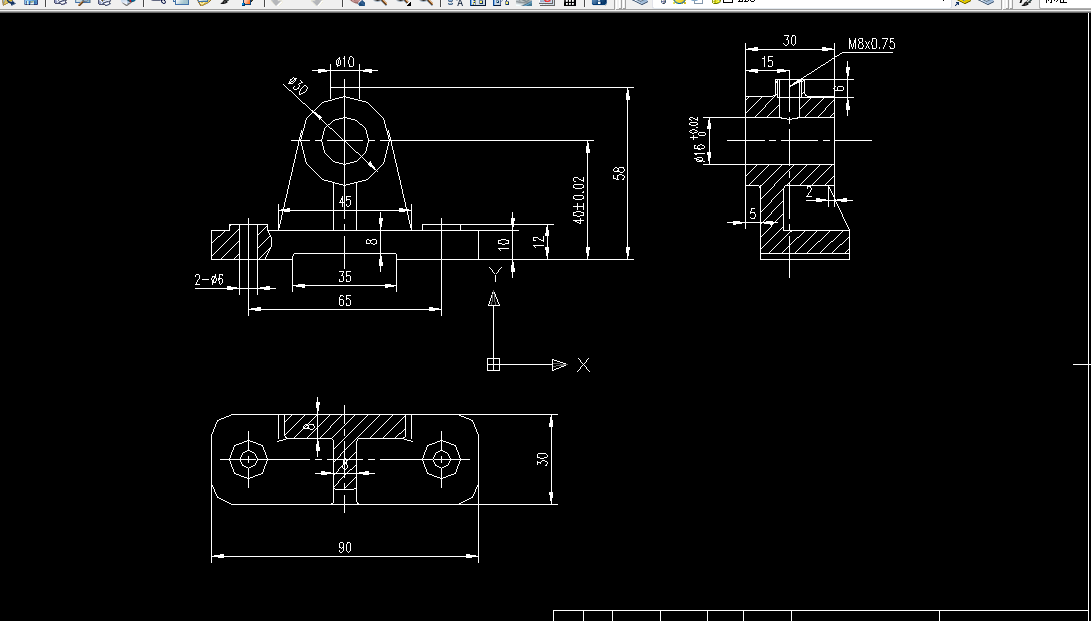Select the 30 dimension above section view
Viewport: 1091px width, 621px height.
pyautogui.click(x=790, y=41)
